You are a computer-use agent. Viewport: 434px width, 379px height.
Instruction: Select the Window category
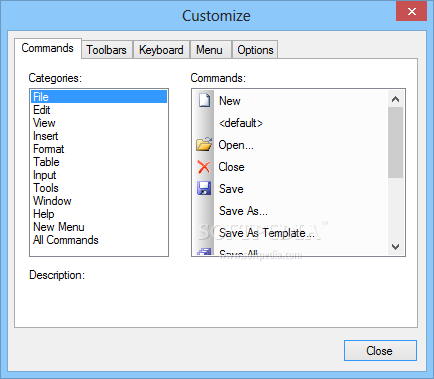99,201
